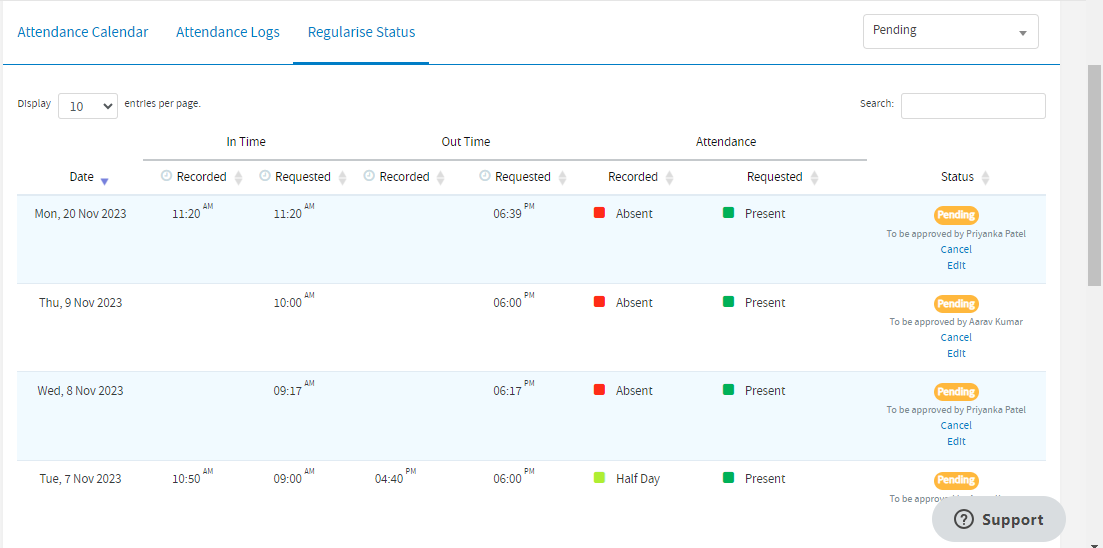Select the Regularise Status tab
The width and height of the screenshot is (1103, 548).
point(361,32)
